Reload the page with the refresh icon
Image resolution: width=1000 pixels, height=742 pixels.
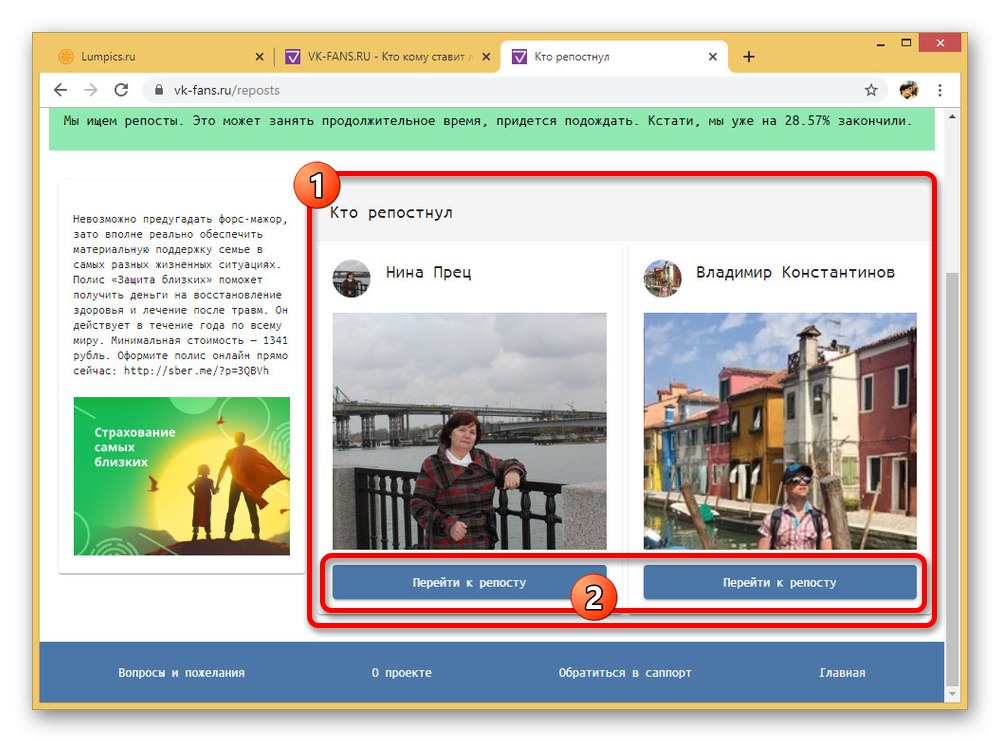(x=121, y=91)
